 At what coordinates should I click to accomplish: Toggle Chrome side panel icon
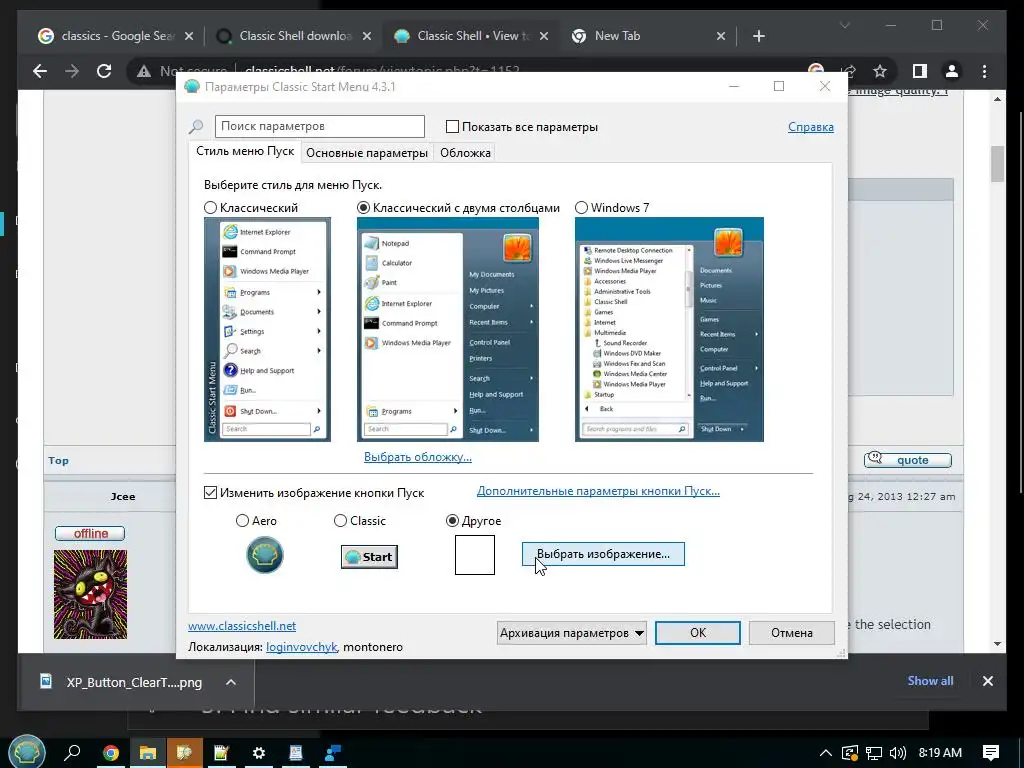point(920,71)
